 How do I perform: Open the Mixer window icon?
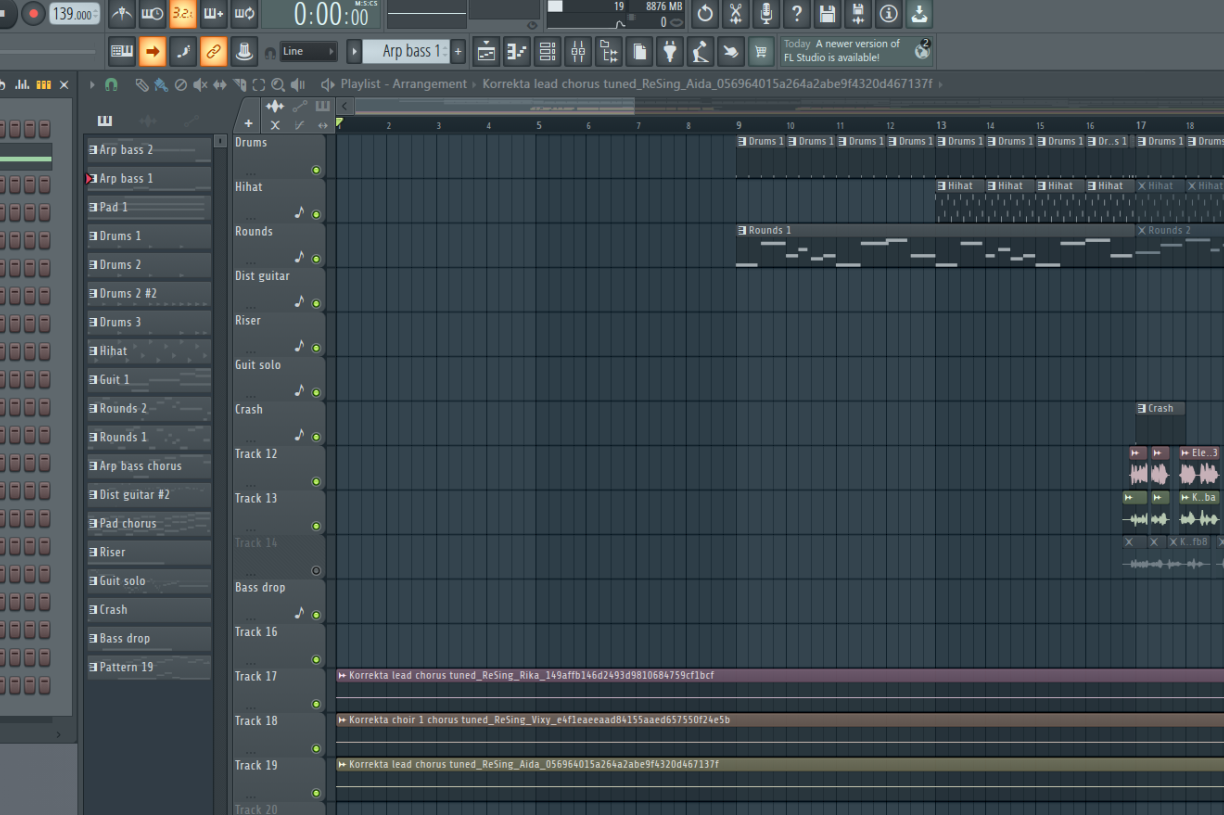578,51
